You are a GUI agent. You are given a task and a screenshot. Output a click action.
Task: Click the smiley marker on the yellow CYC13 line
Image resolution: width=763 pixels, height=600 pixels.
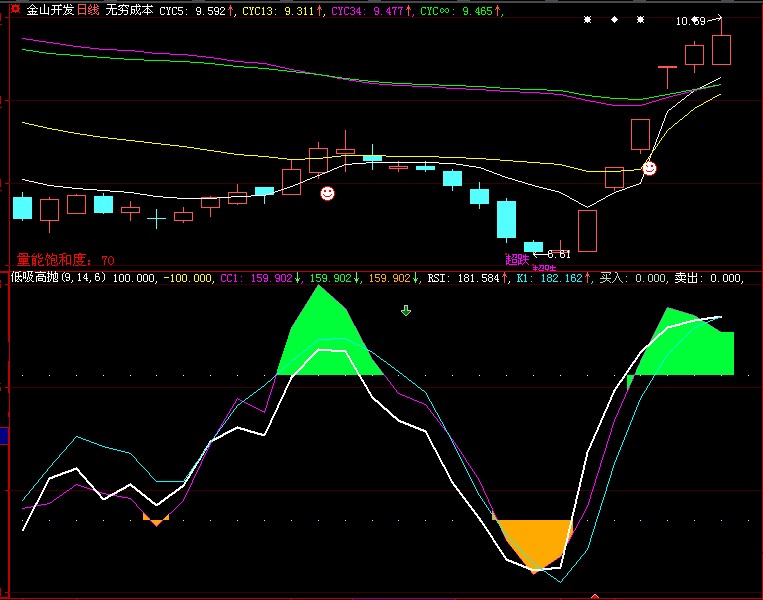(650, 168)
